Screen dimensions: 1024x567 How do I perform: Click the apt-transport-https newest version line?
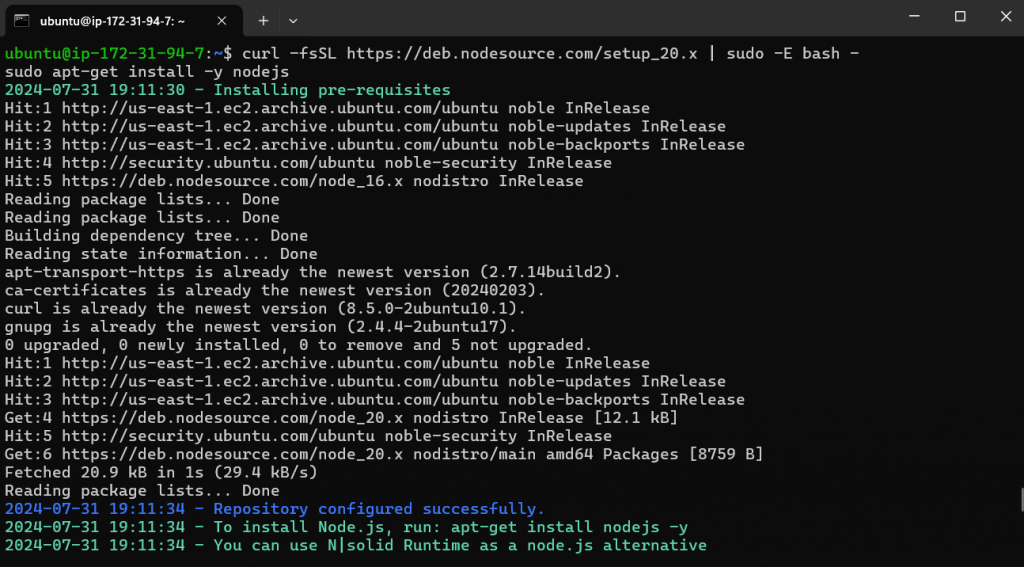[313, 272]
